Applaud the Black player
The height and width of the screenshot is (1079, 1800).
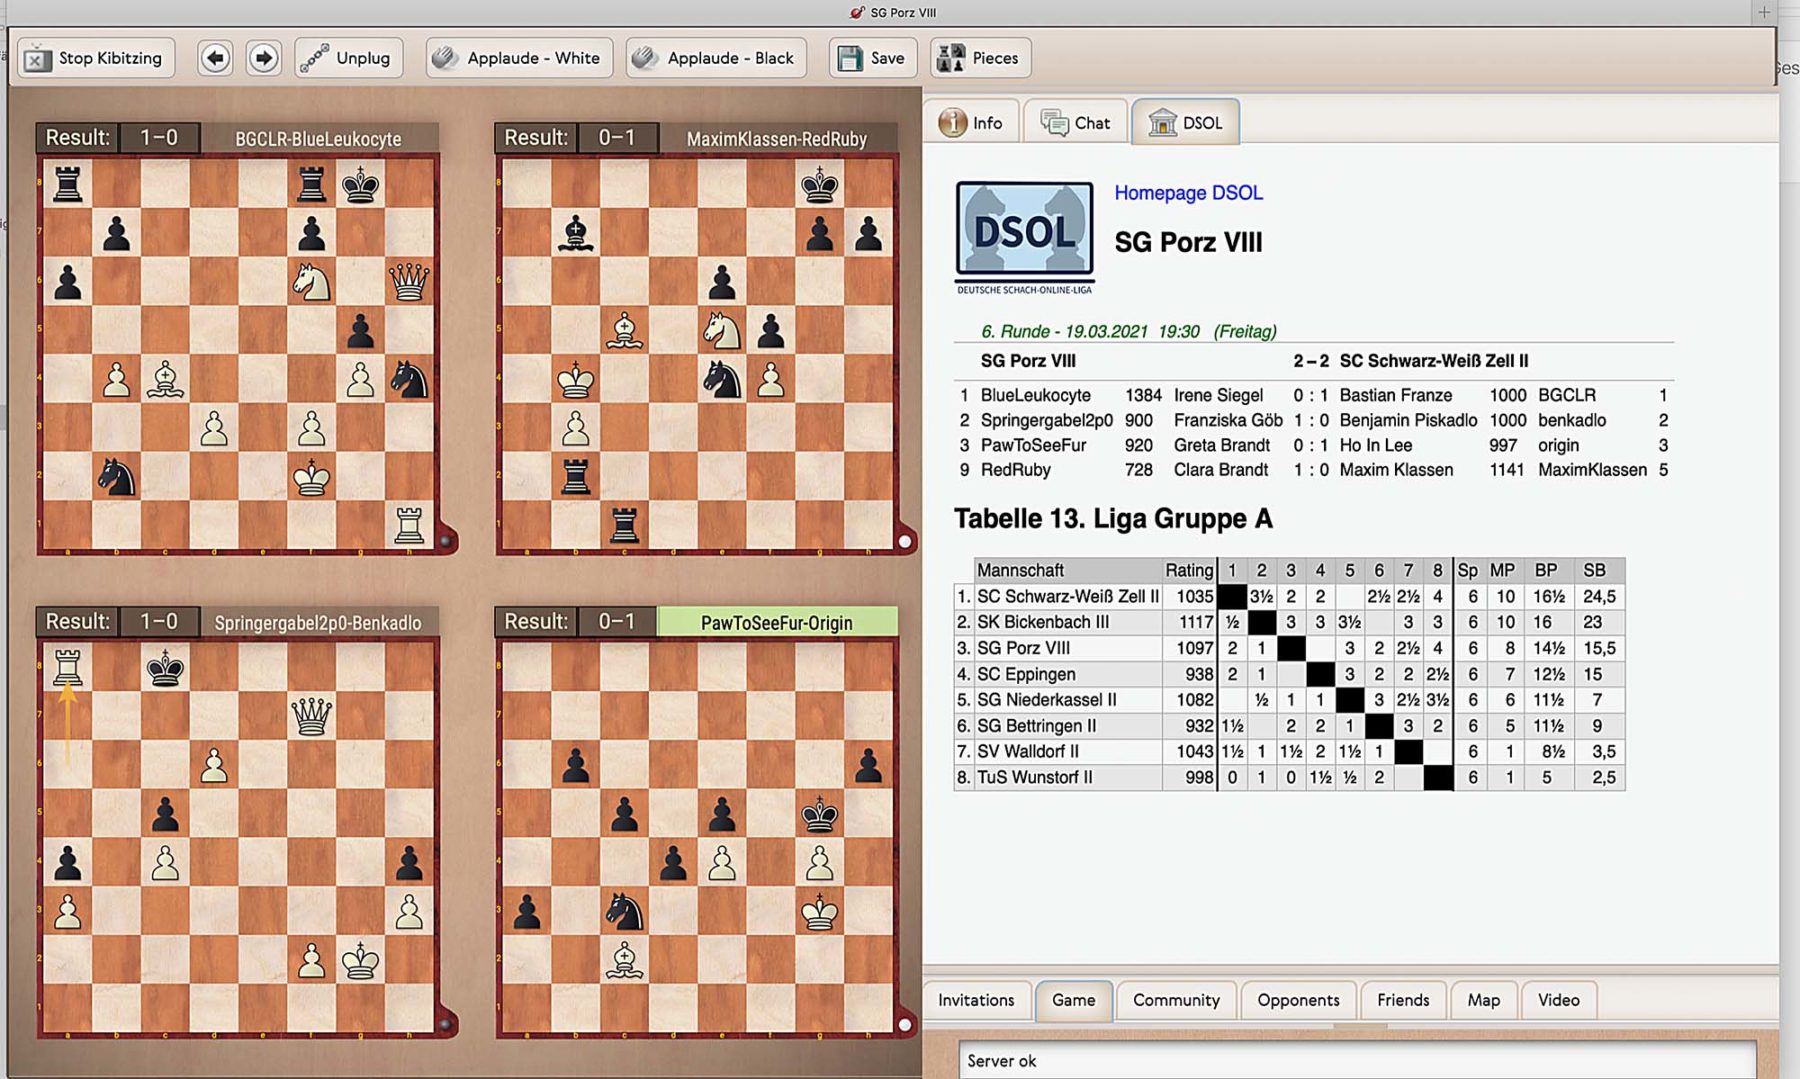point(715,58)
